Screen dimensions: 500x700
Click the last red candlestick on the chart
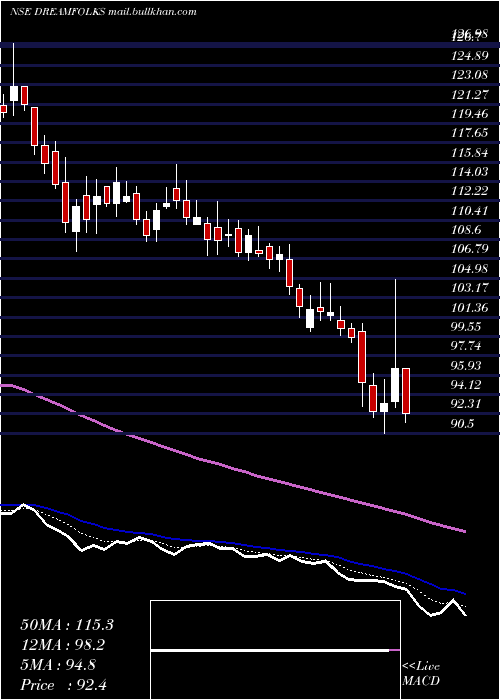pos(406,391)
